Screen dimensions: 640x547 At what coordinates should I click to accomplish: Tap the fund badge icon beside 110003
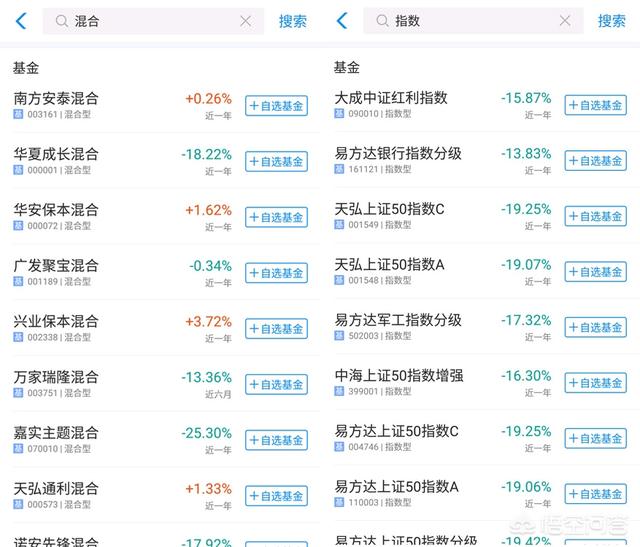(x=339, y=502)
